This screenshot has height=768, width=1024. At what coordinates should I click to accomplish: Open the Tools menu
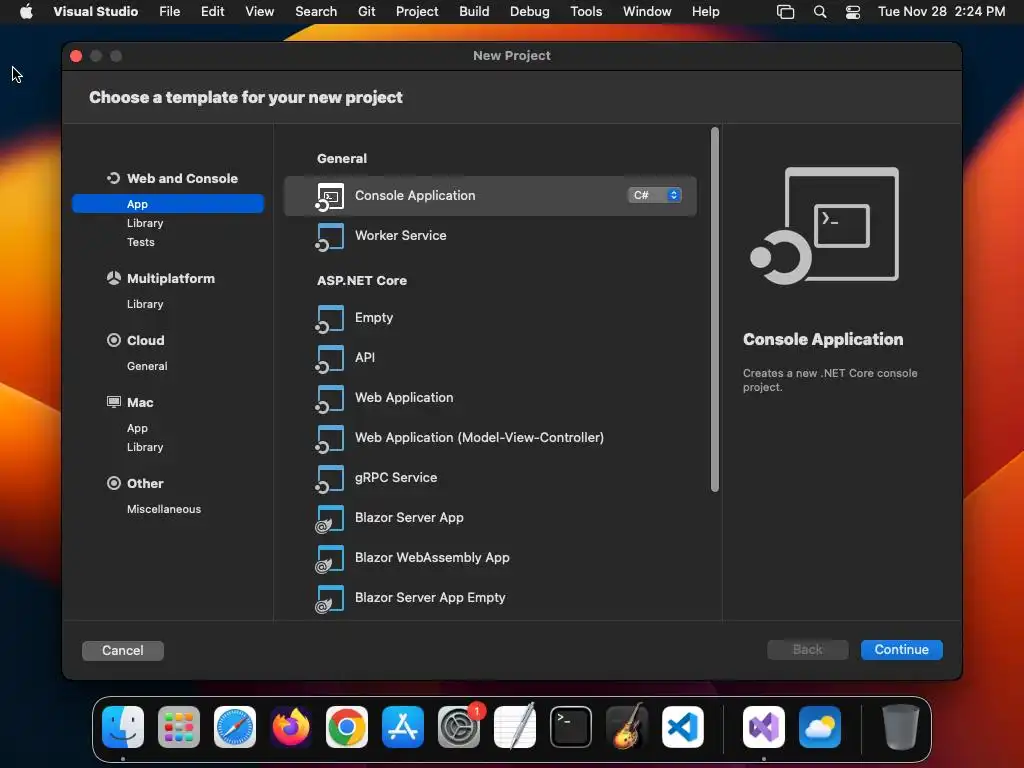click(x=586, y=11)
